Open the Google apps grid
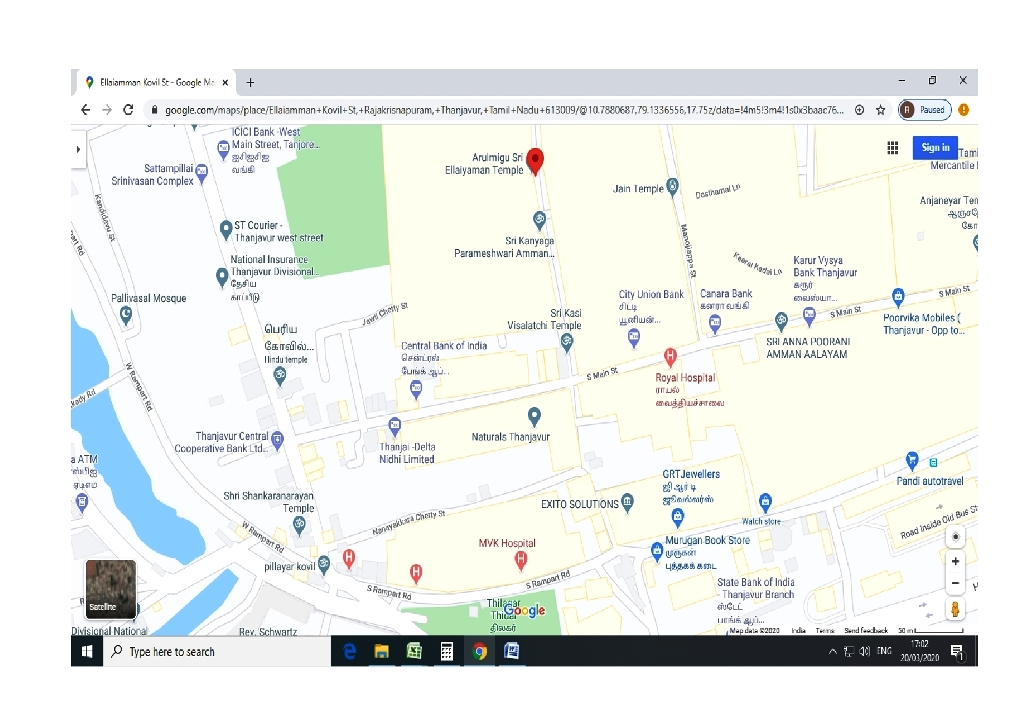1024x724 pixels. click(893, 148)
